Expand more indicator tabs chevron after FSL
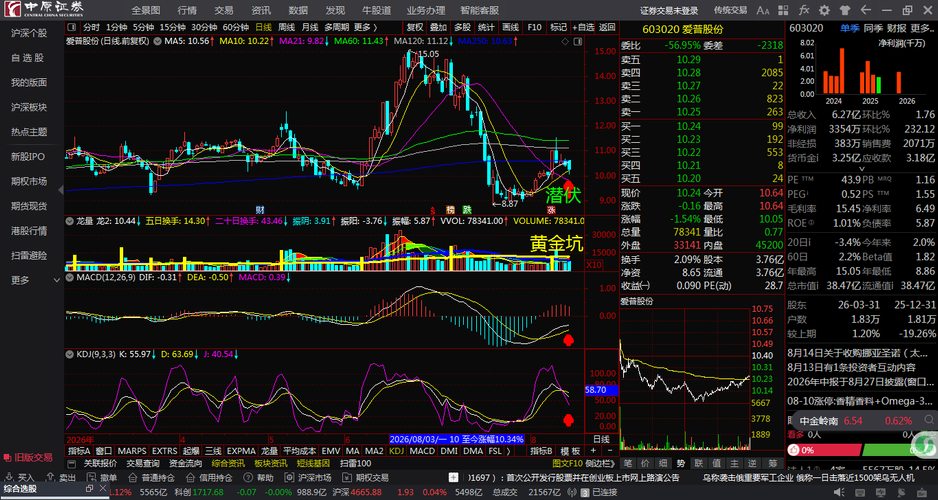This screenshot has height=500, width=938. (508, 450)
